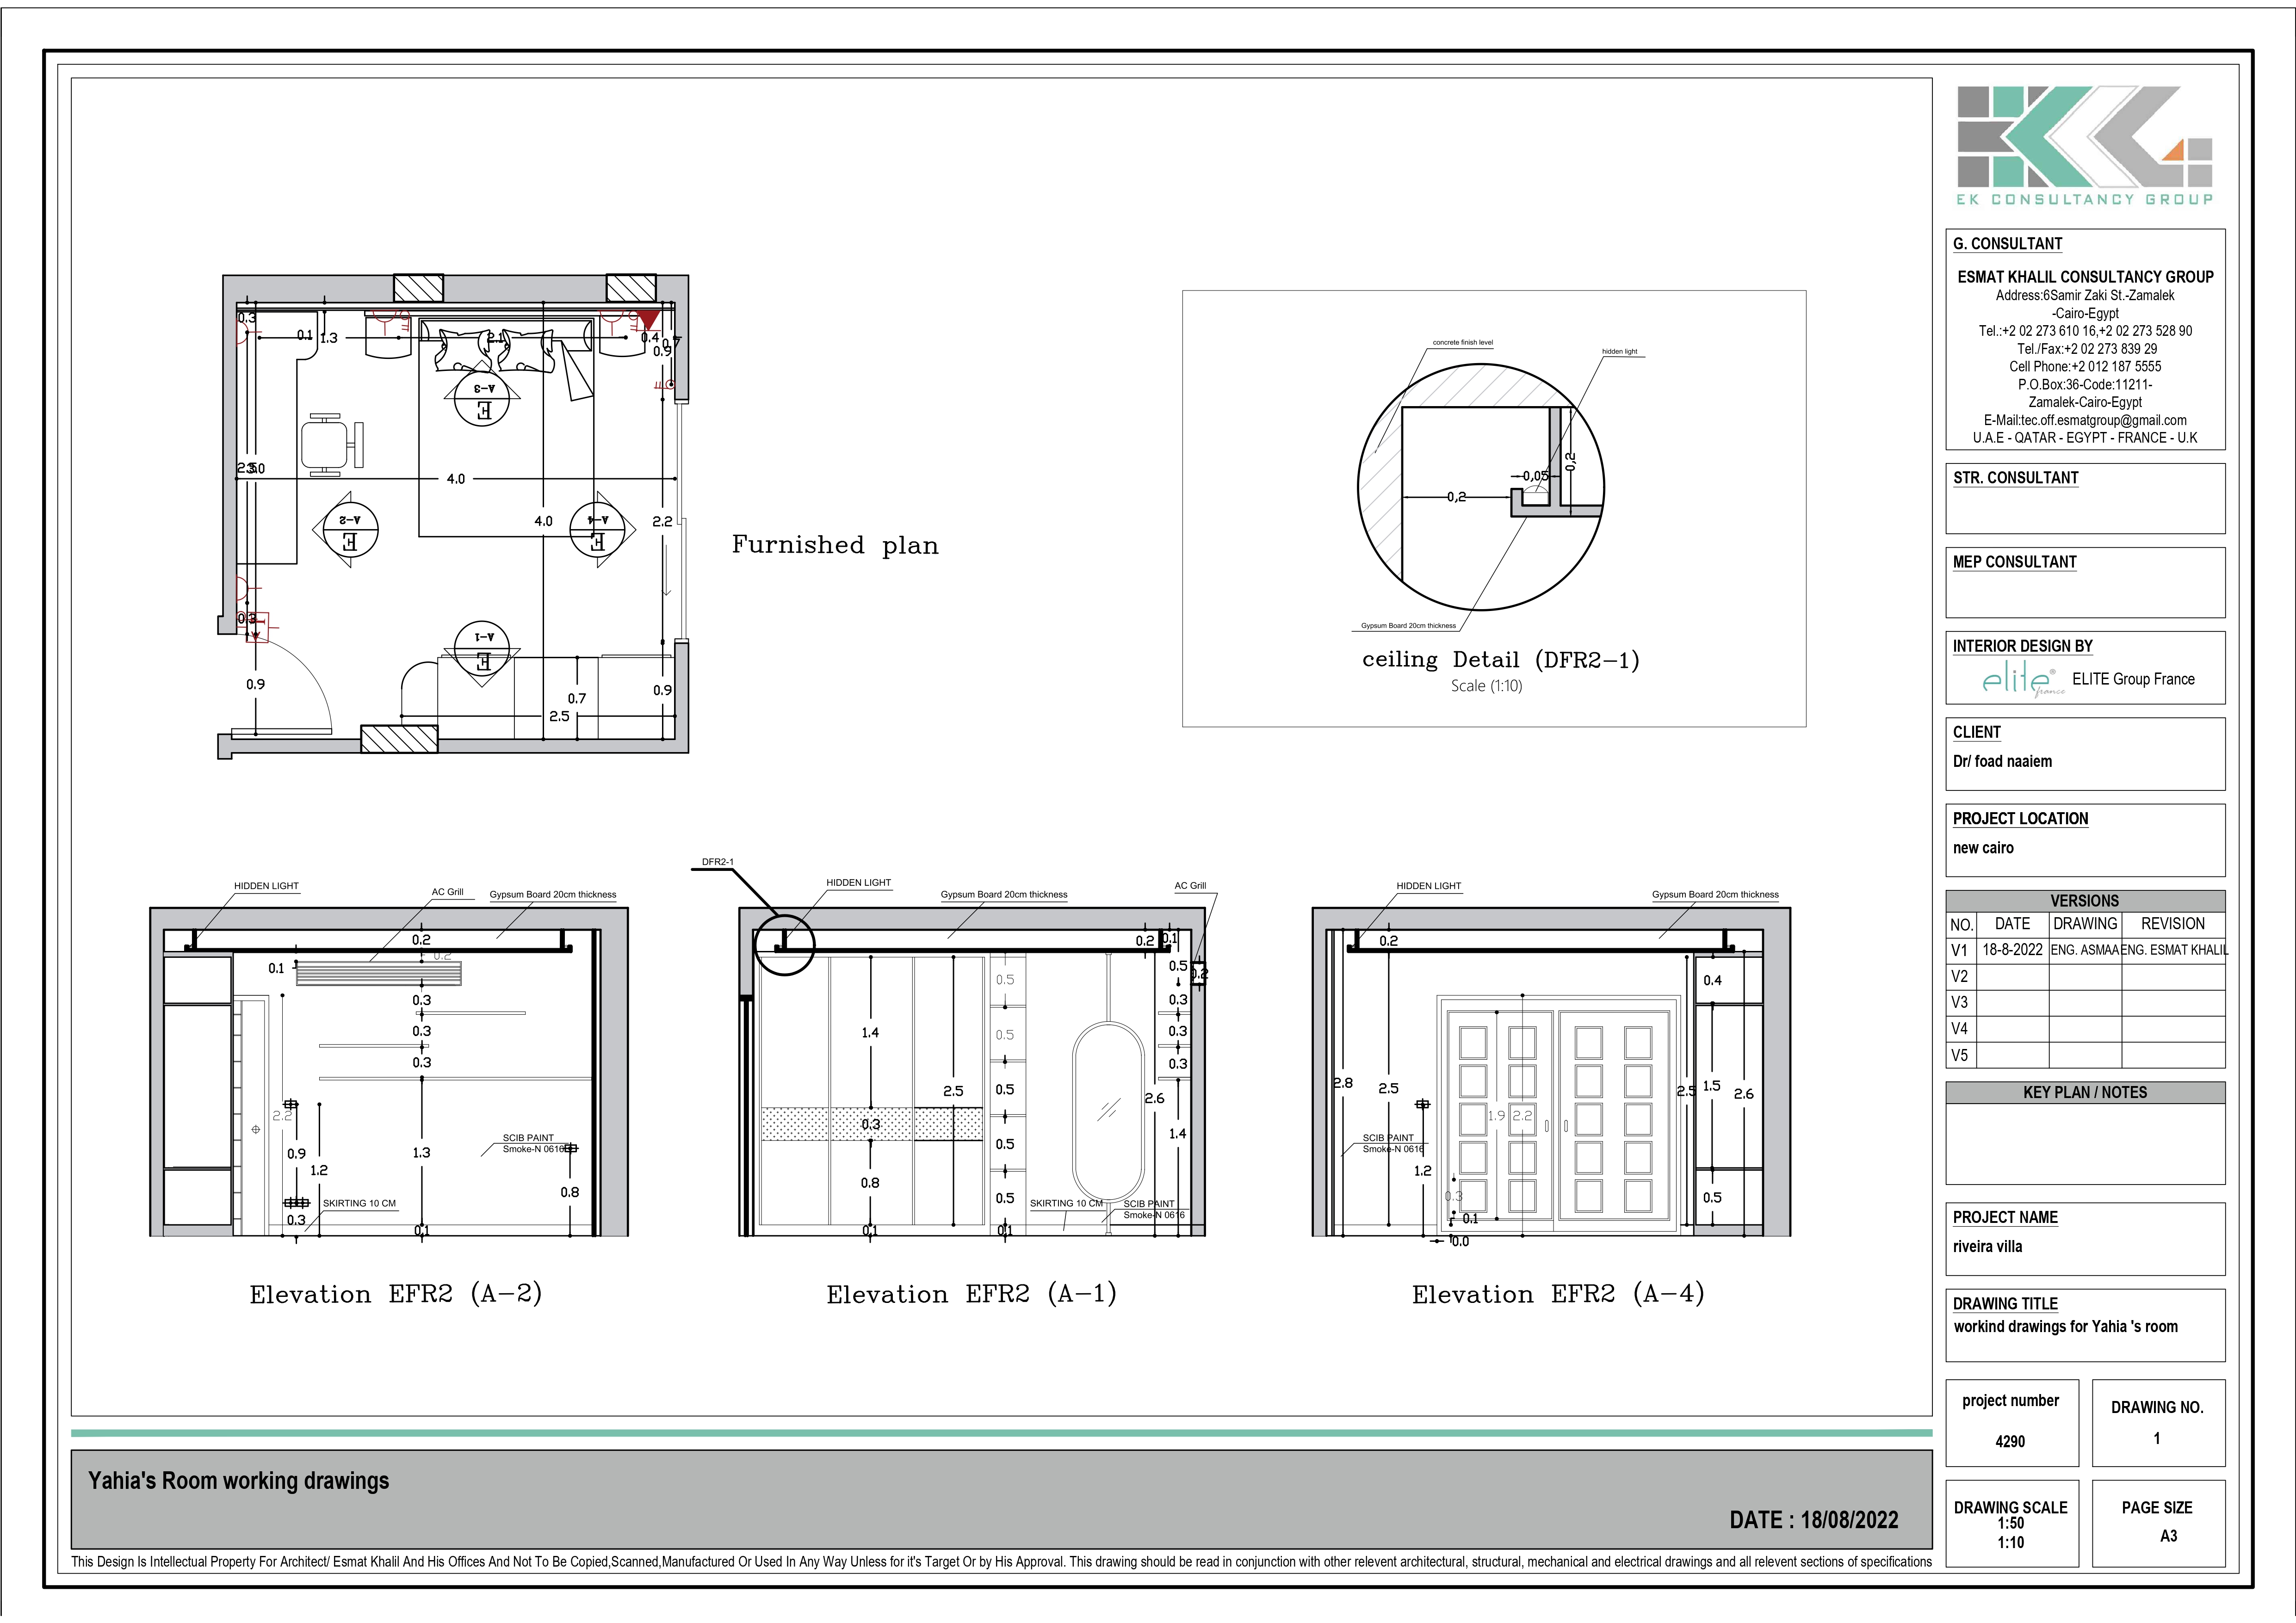The image size is (2296, 1623).
Task: Select the V1 version row date 18-8-2022
Action: coord(2012,950)
